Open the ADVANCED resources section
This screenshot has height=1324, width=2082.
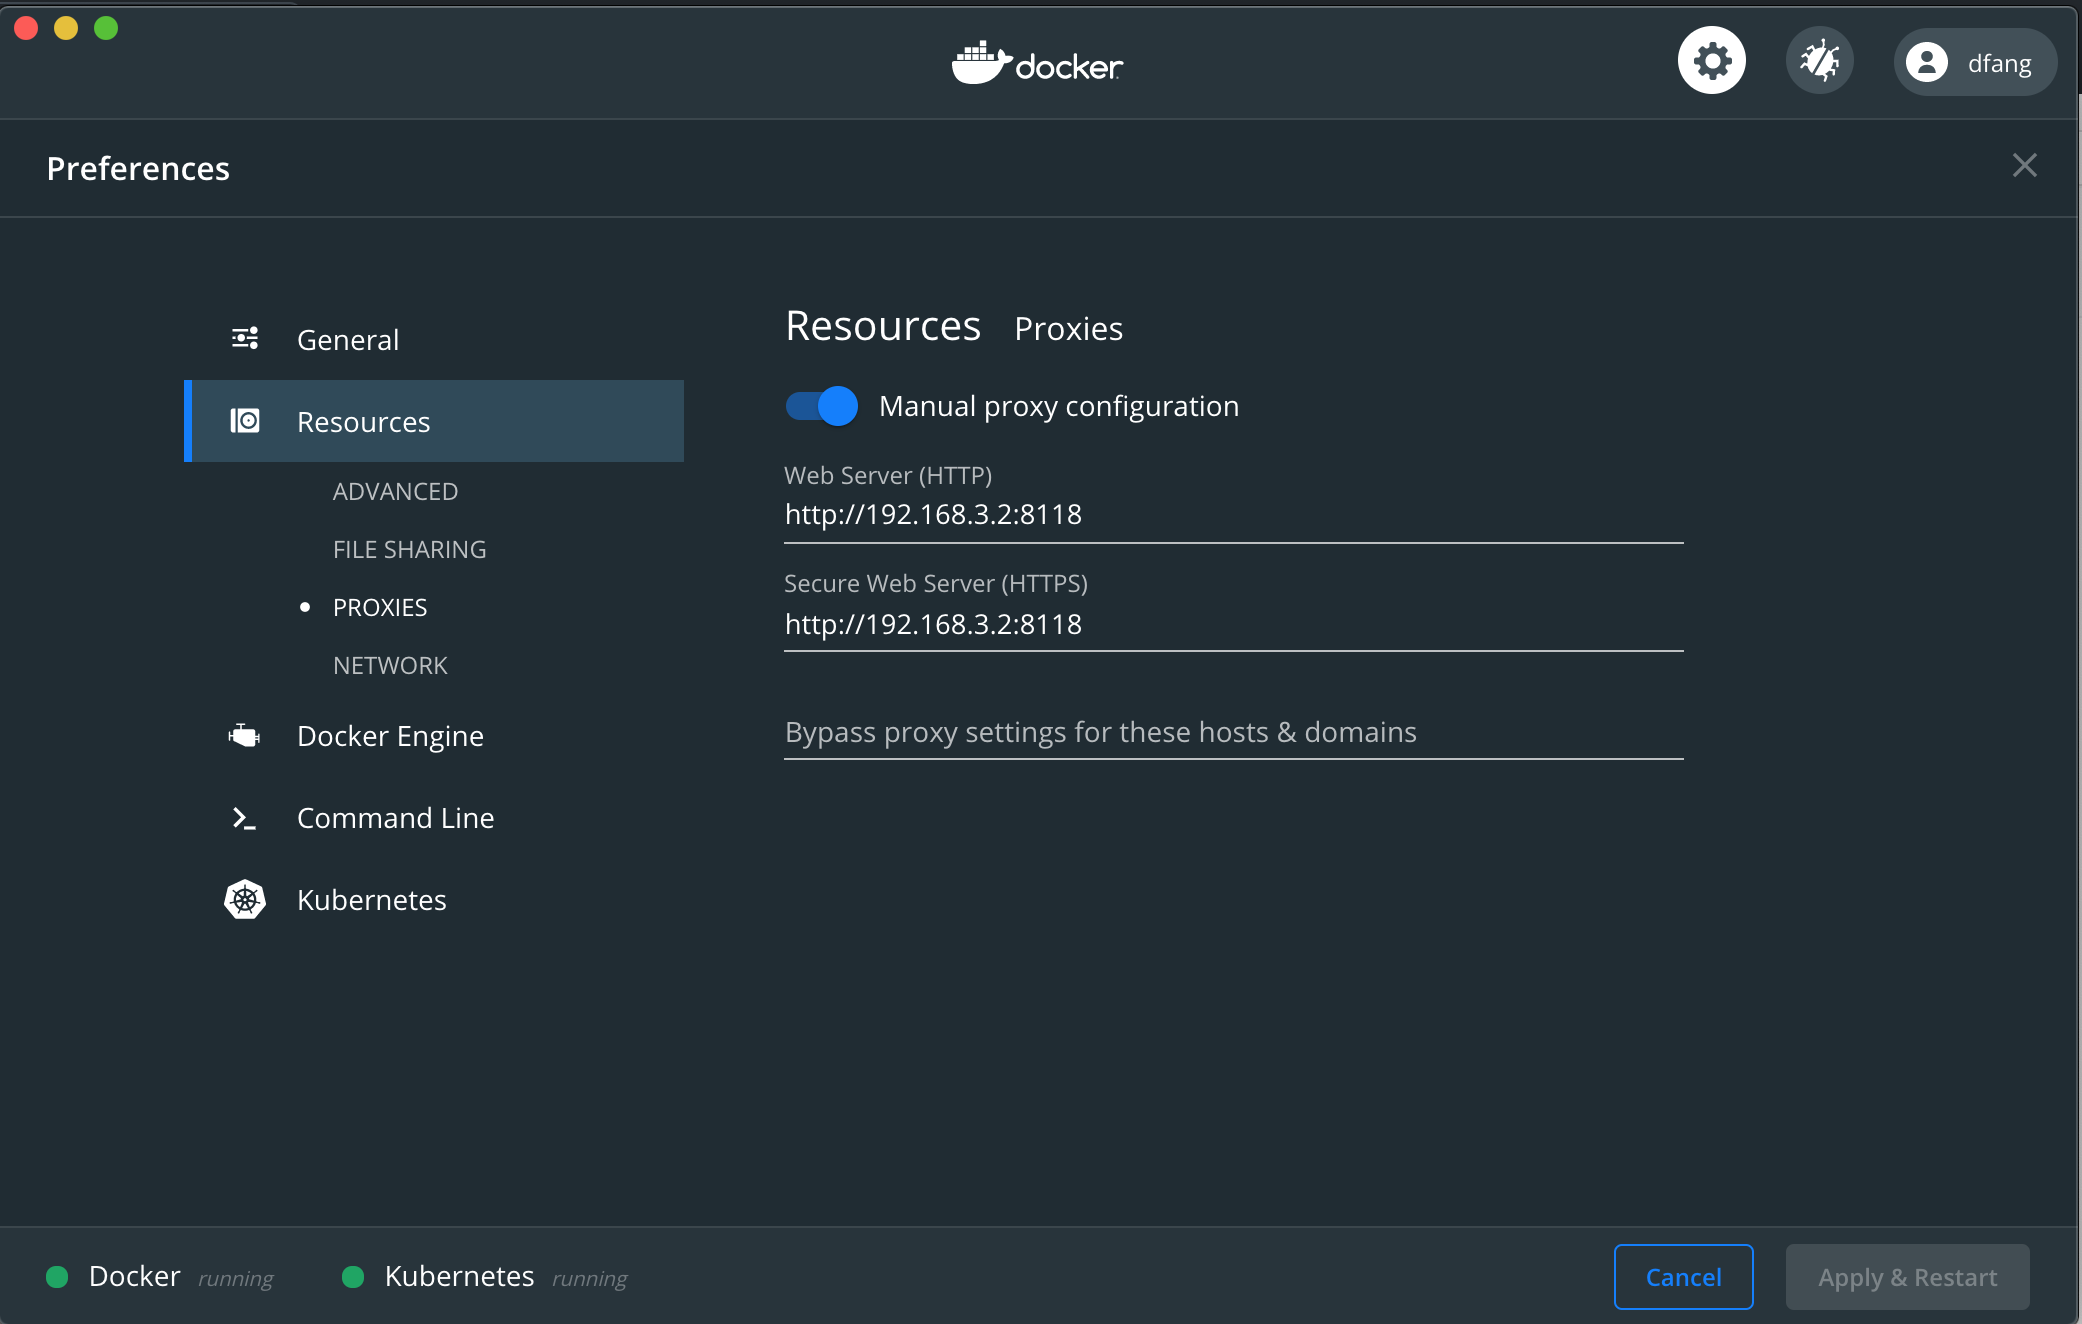(x=395, y=492)
